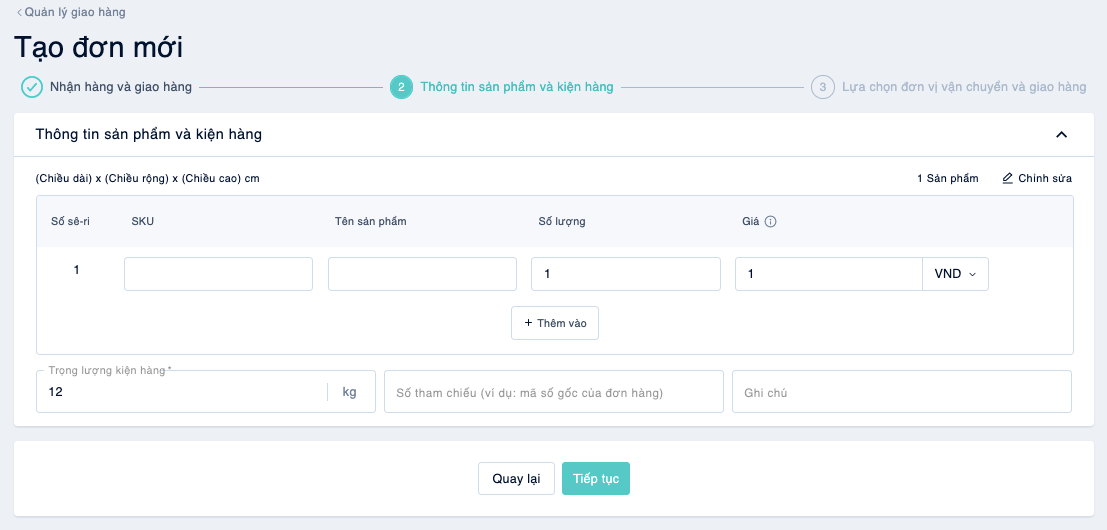The image size is (1107, 530).
Task: Click the checkmark icon for step one
Action: coord(32,88)
